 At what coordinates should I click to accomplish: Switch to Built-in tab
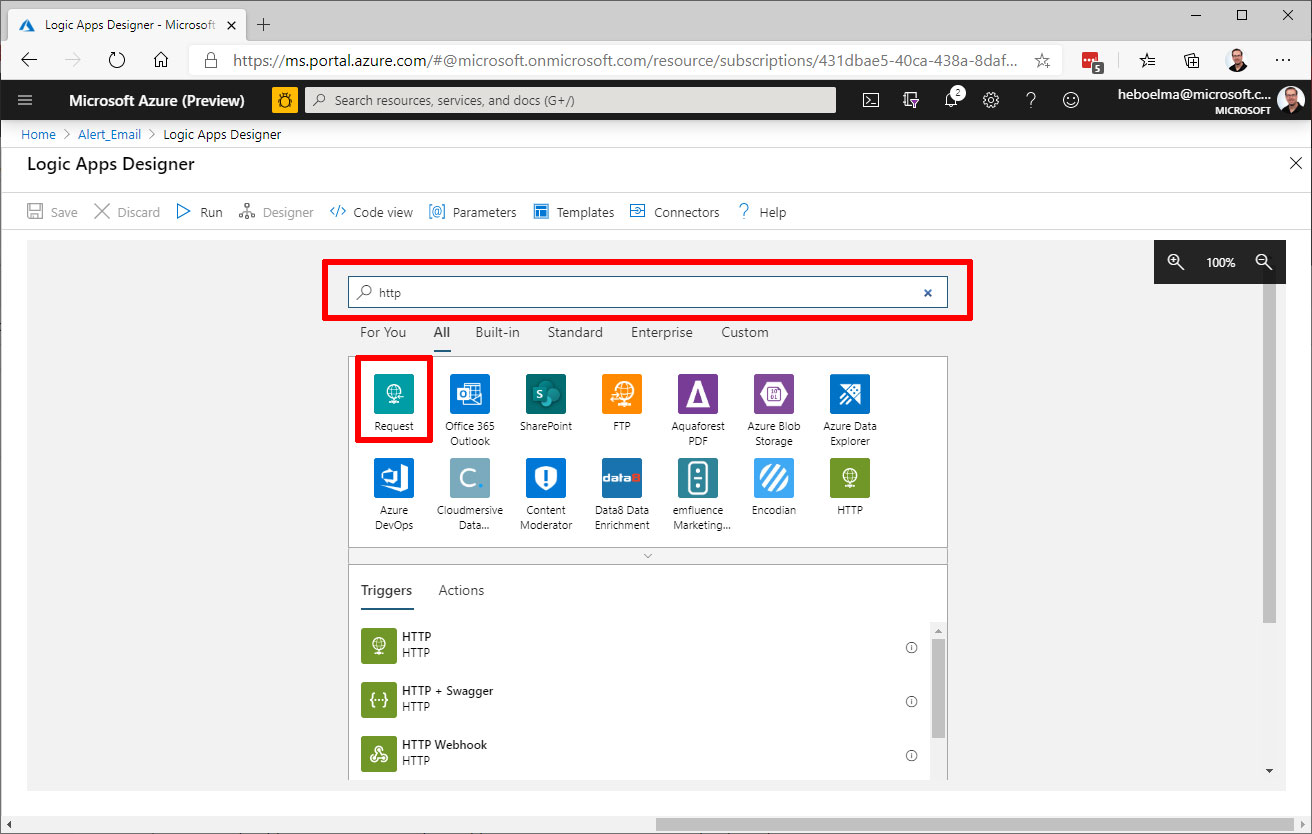(x=498, y=332)
